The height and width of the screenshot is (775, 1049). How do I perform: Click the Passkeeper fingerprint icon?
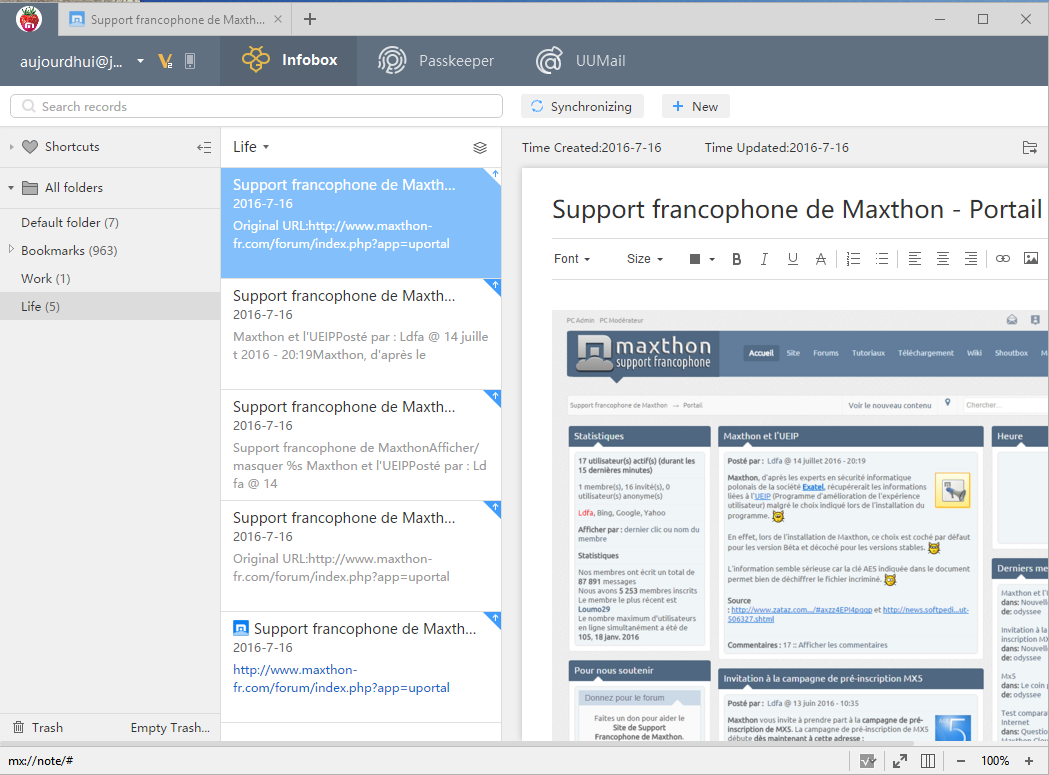(392, 60)
